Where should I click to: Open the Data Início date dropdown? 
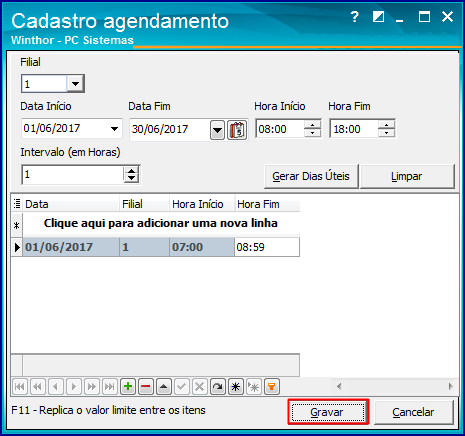click(114, 129)
